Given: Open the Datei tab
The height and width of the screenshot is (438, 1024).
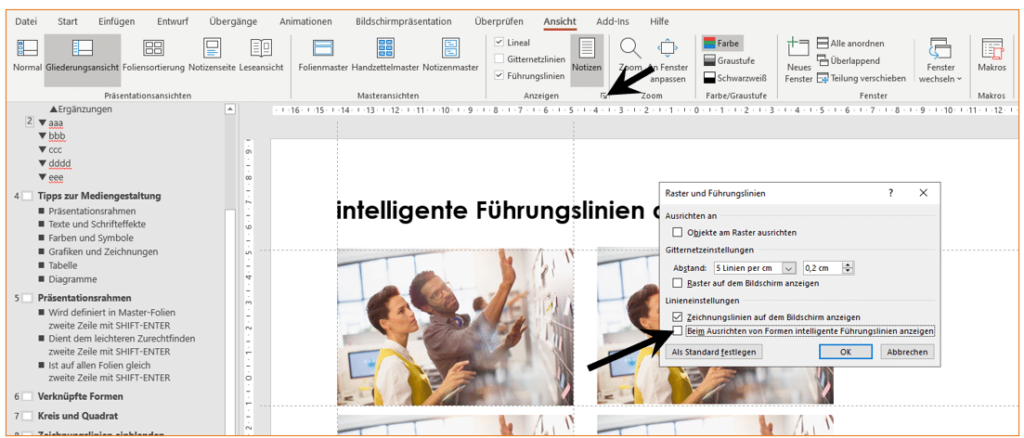Looking at the screenshot, I should 26,21.
